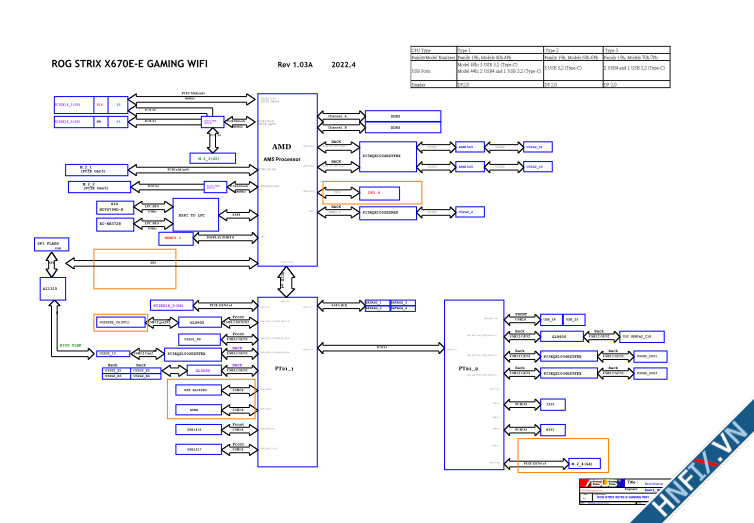Select the AMD AM5 Processor block
Screen dimensions: 754x523
click(288, 180)
